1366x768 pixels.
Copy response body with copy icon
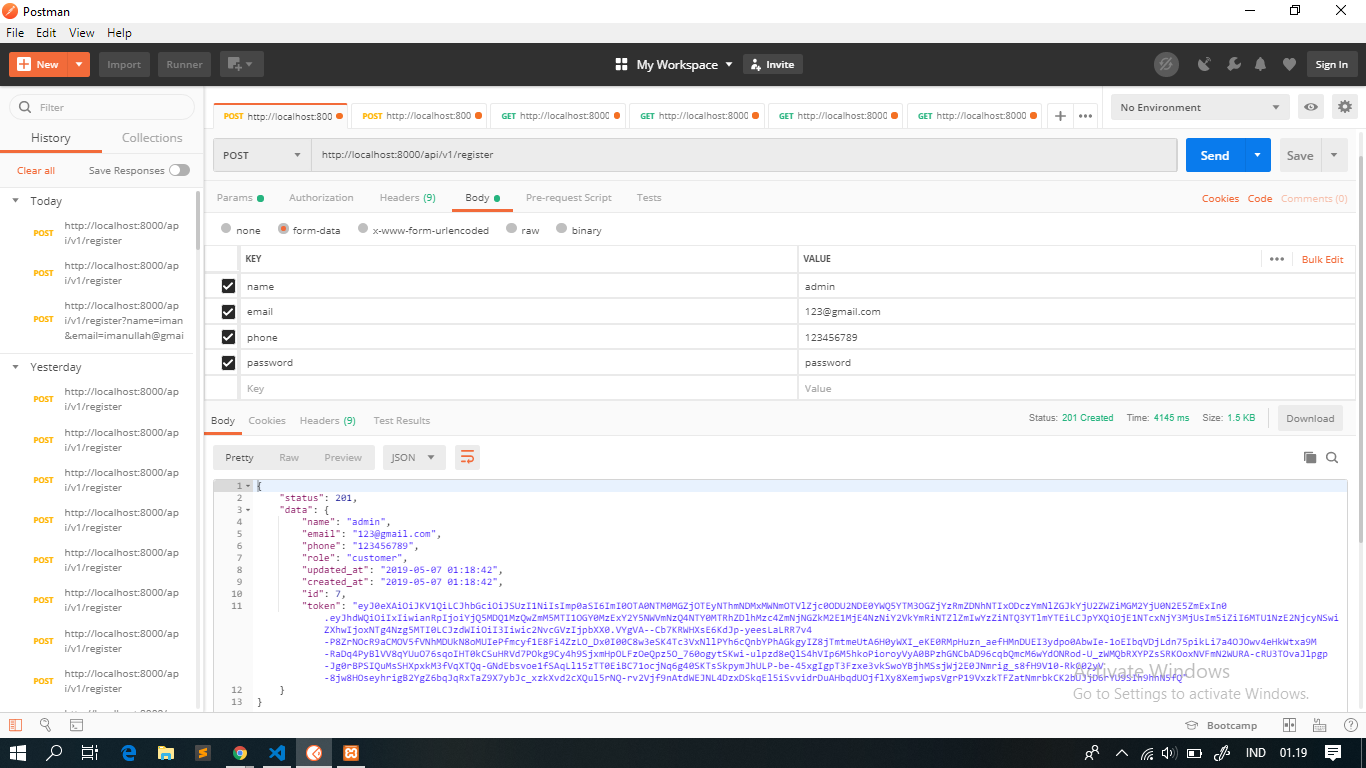tap(1310, 457)
